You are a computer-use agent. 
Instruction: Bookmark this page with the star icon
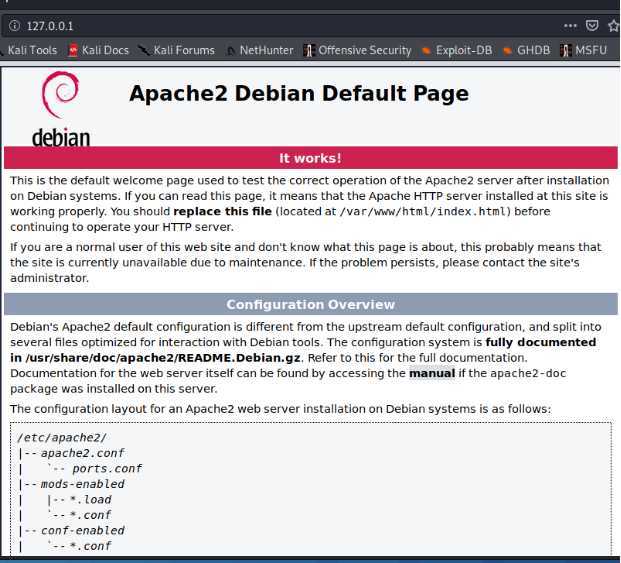point(614,26)
